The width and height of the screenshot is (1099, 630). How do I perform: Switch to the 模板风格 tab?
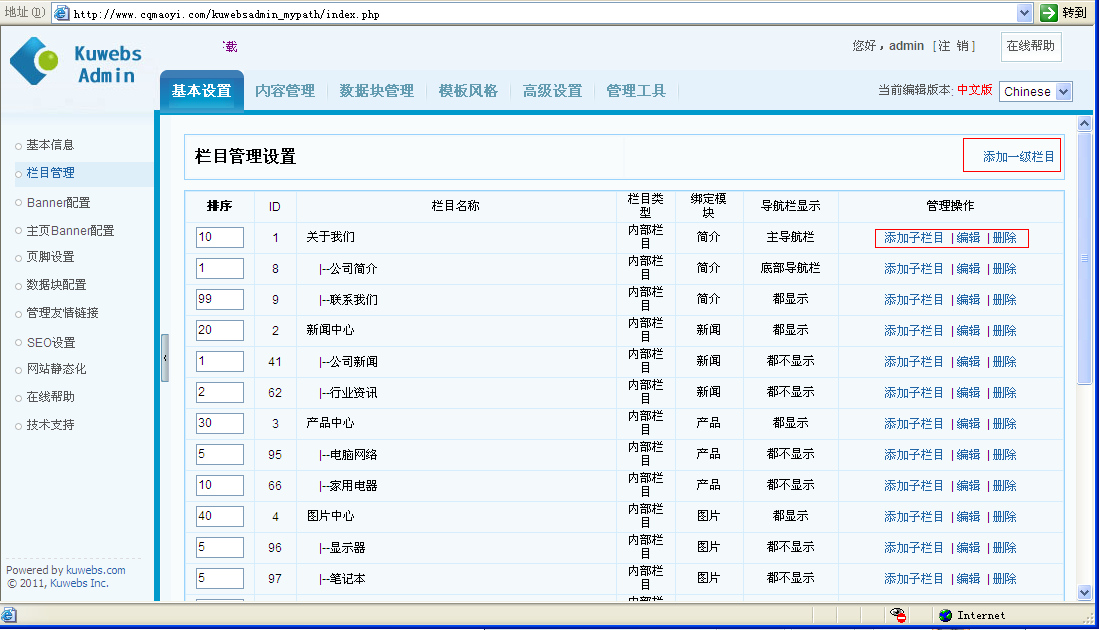pos(468,91)
